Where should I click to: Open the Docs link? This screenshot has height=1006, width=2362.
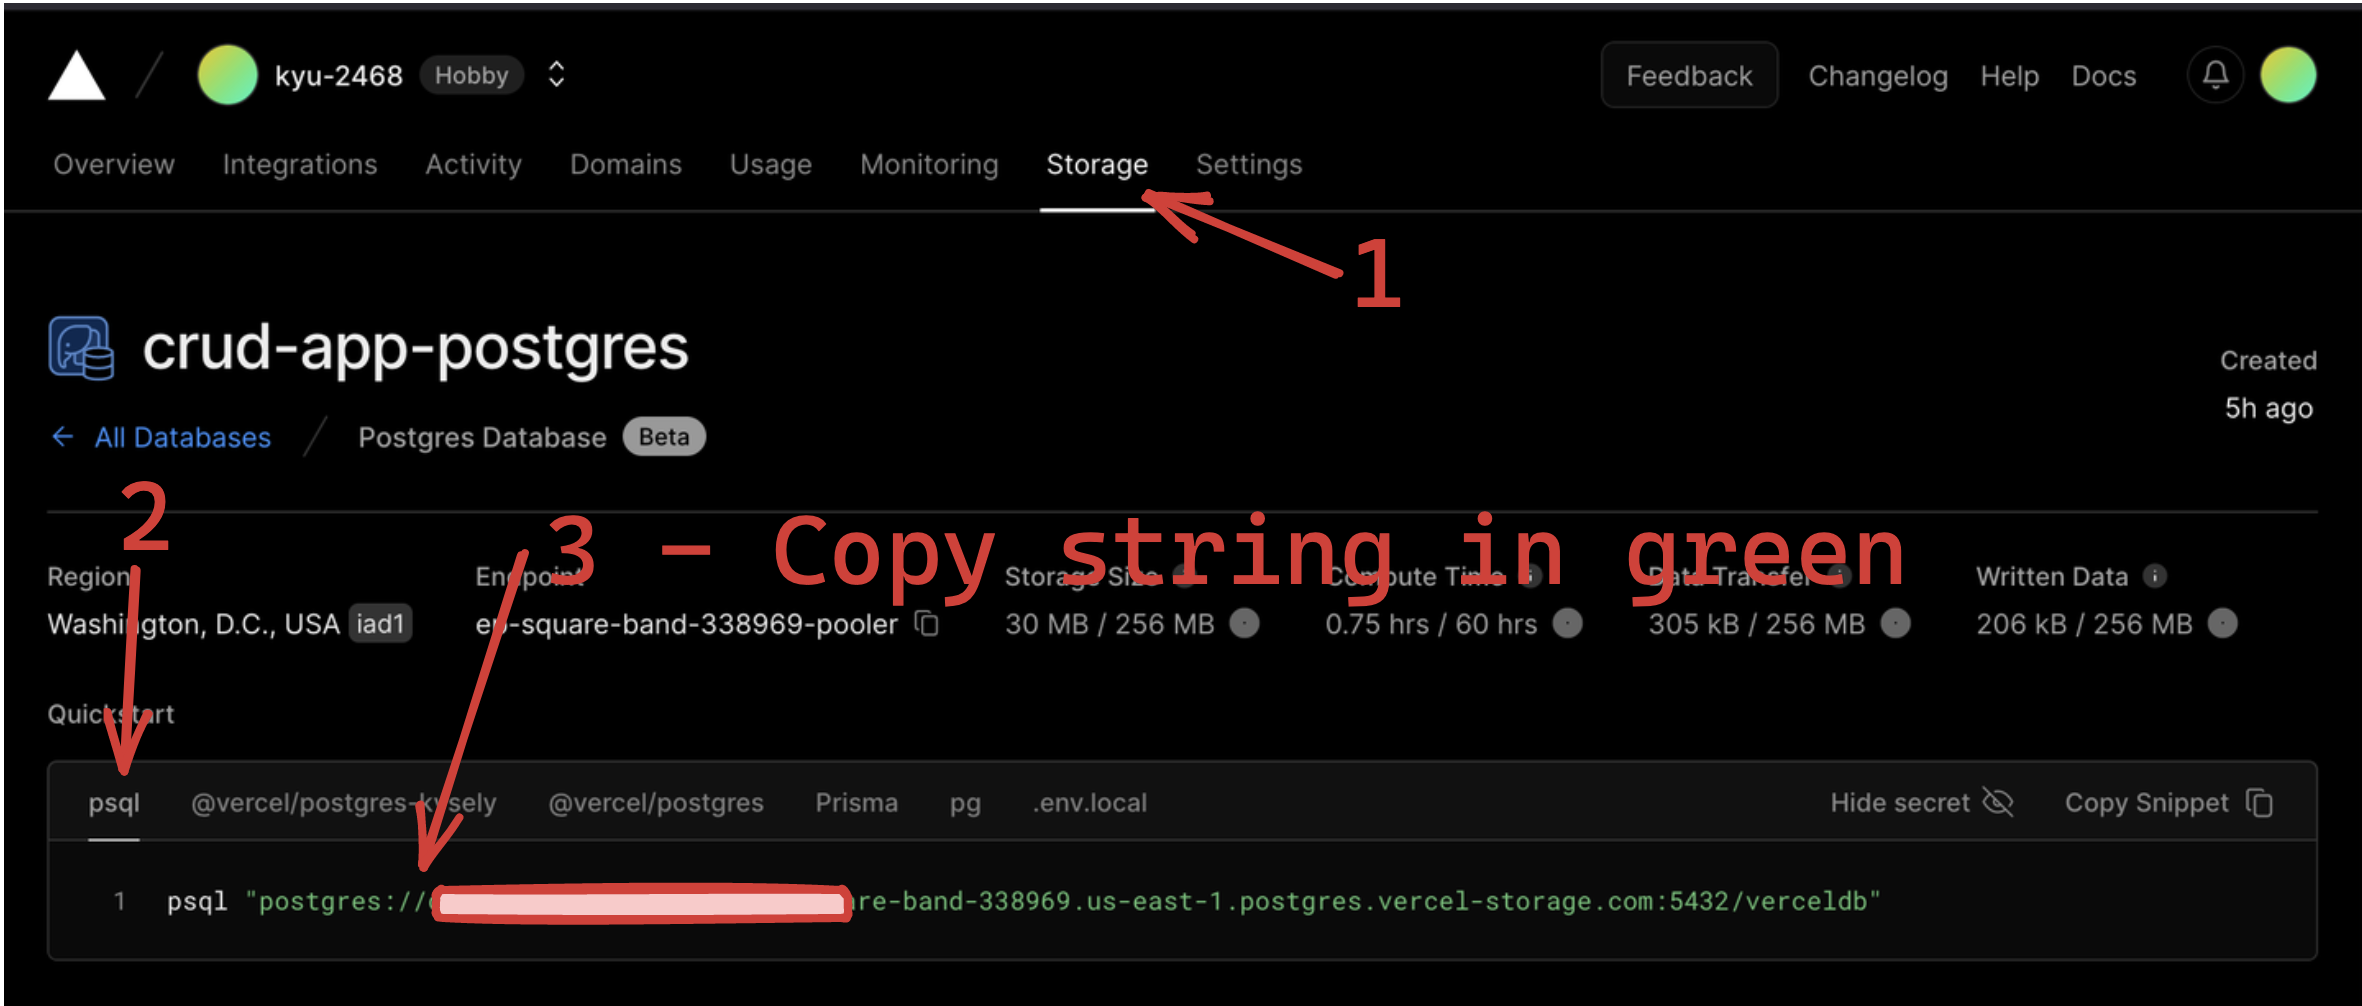2103,76
